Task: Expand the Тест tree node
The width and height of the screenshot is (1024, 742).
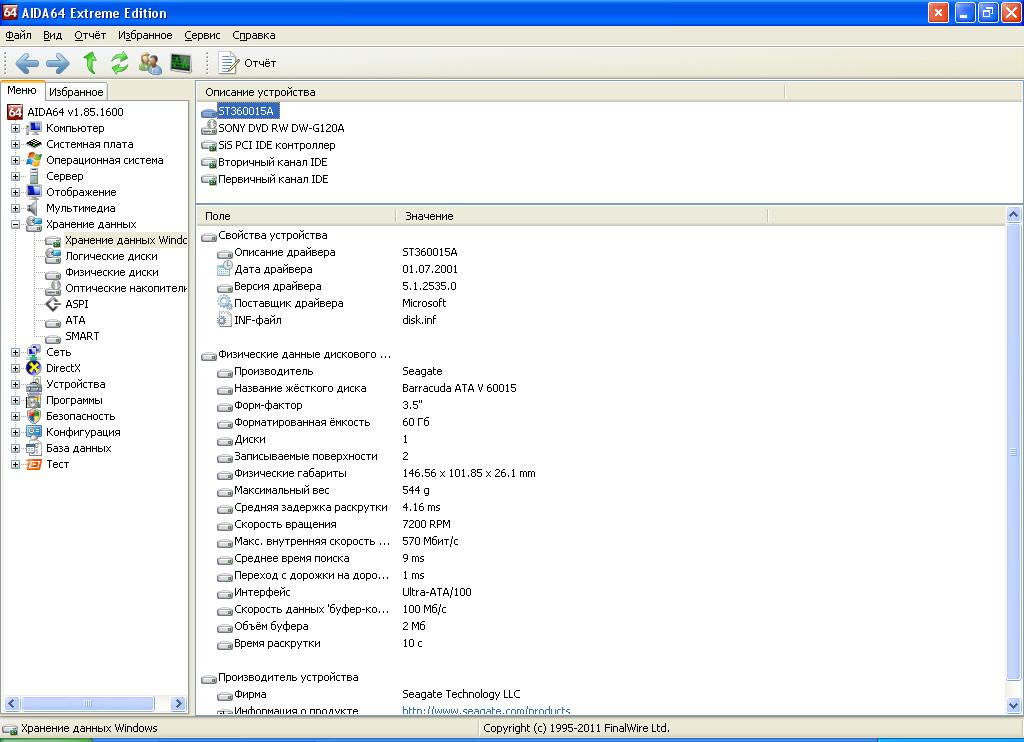Action: [15, 464]
